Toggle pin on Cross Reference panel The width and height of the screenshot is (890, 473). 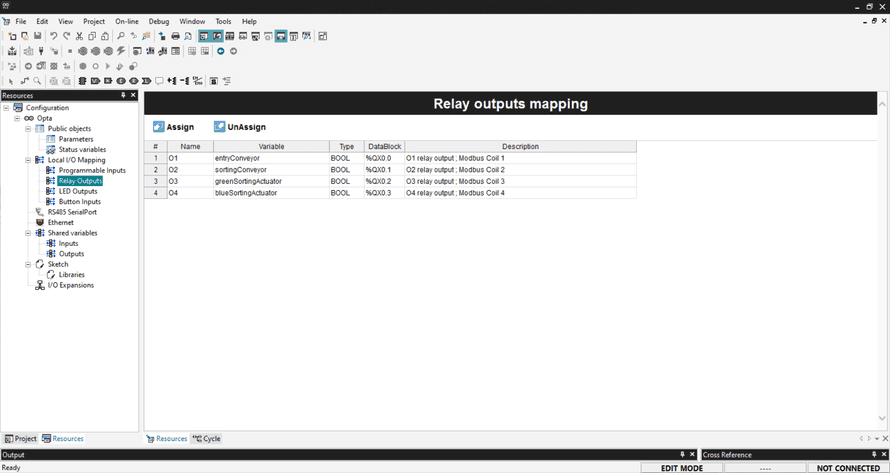[x=873, y=455]
